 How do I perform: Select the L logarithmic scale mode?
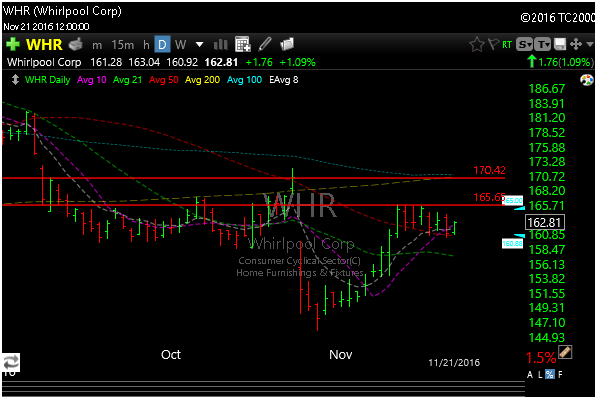(540, 375)
